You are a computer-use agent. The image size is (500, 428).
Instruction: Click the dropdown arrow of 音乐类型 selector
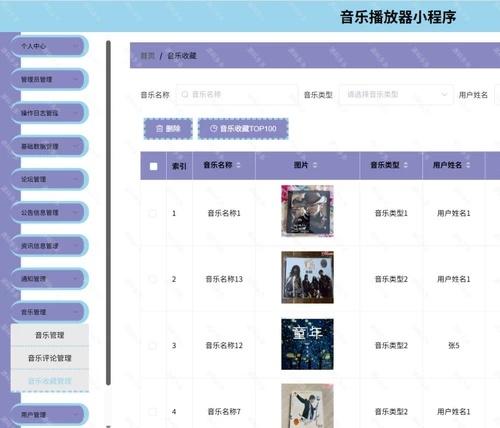pos(444,94)
